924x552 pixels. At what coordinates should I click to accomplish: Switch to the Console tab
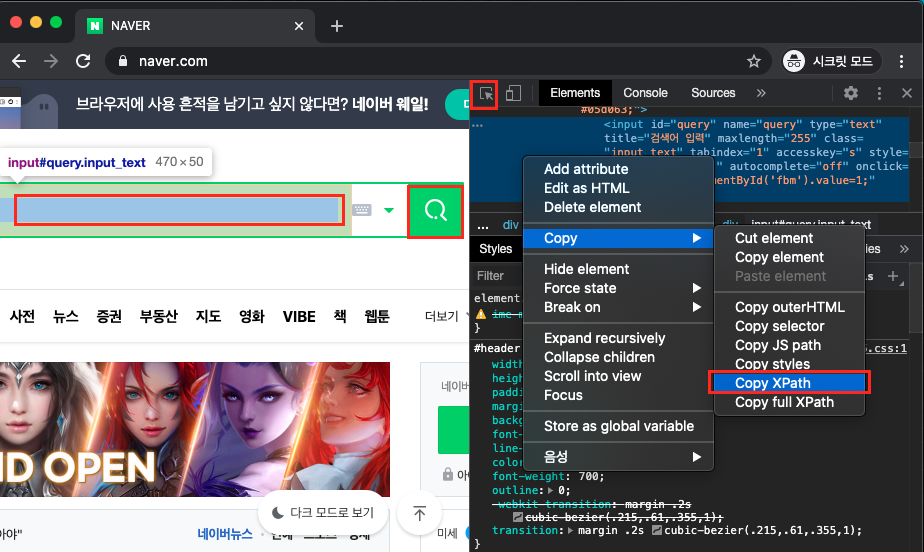coord(645,93)
